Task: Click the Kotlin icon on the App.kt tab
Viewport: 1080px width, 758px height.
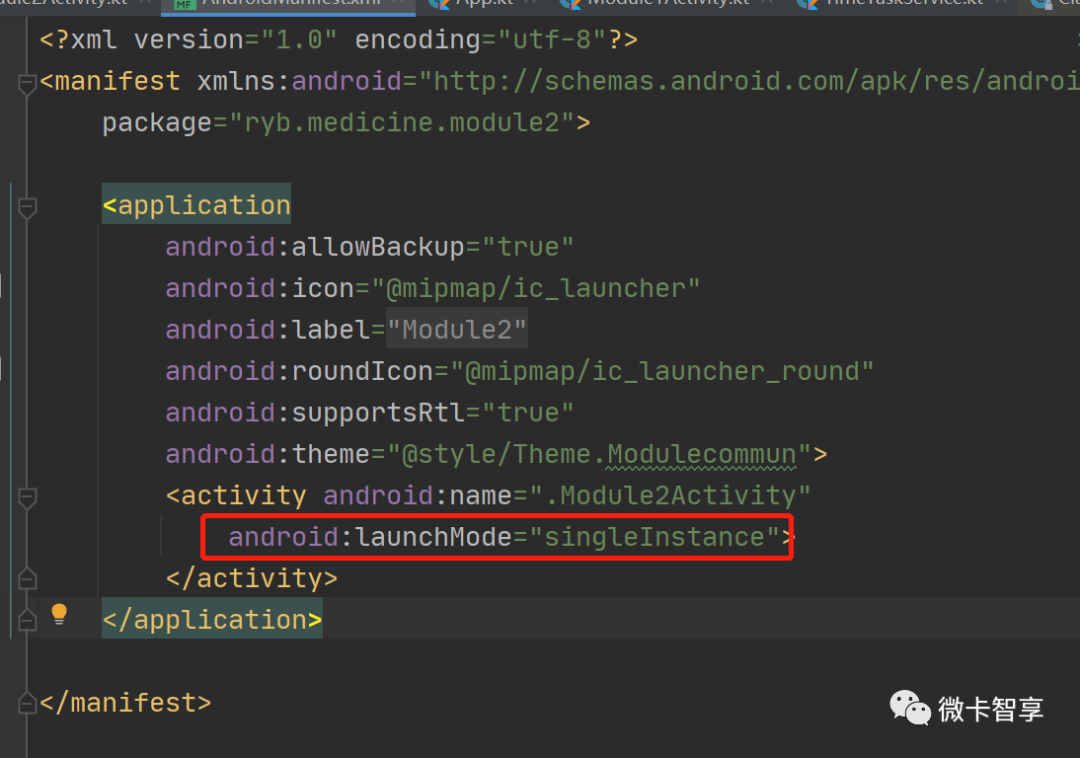Action: coord(438,5)
